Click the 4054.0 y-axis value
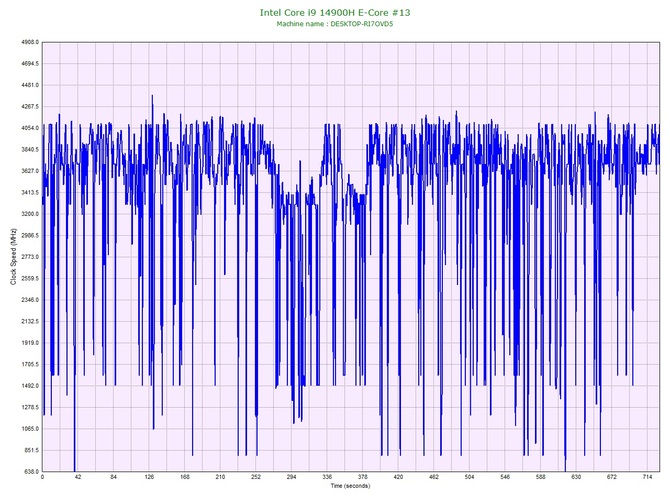The height and width of the screenshot is (503, 670). click(x=30, y=128)
